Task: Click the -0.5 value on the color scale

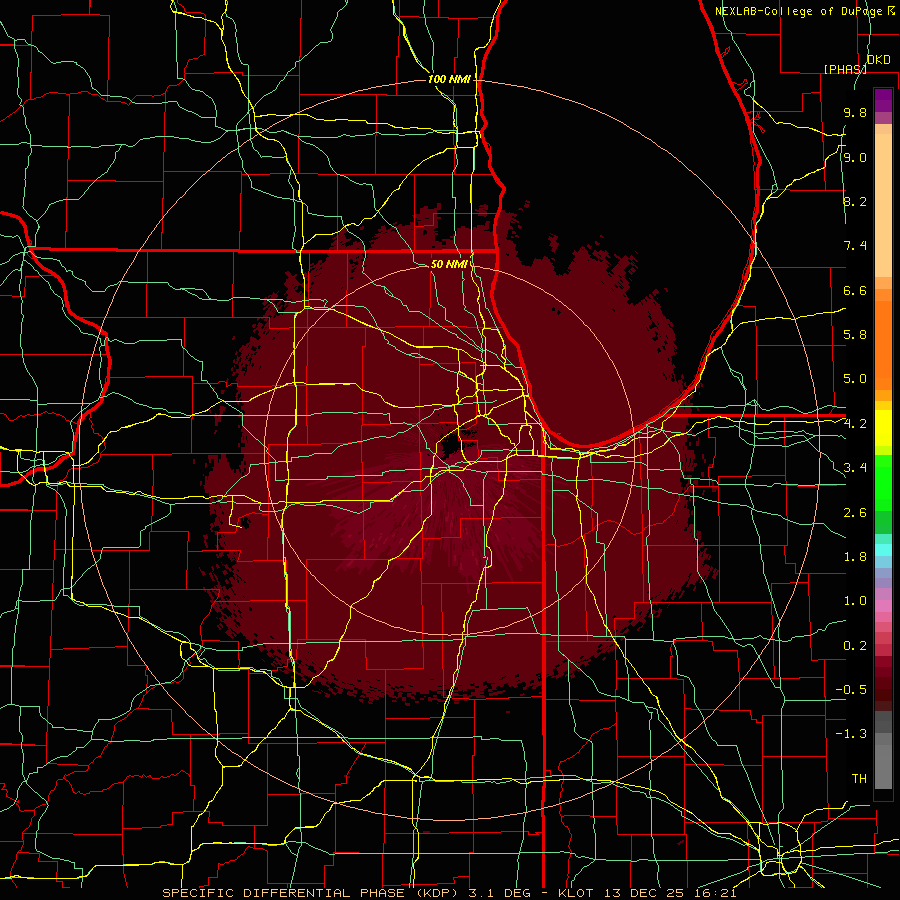Action: click(851, 690)
